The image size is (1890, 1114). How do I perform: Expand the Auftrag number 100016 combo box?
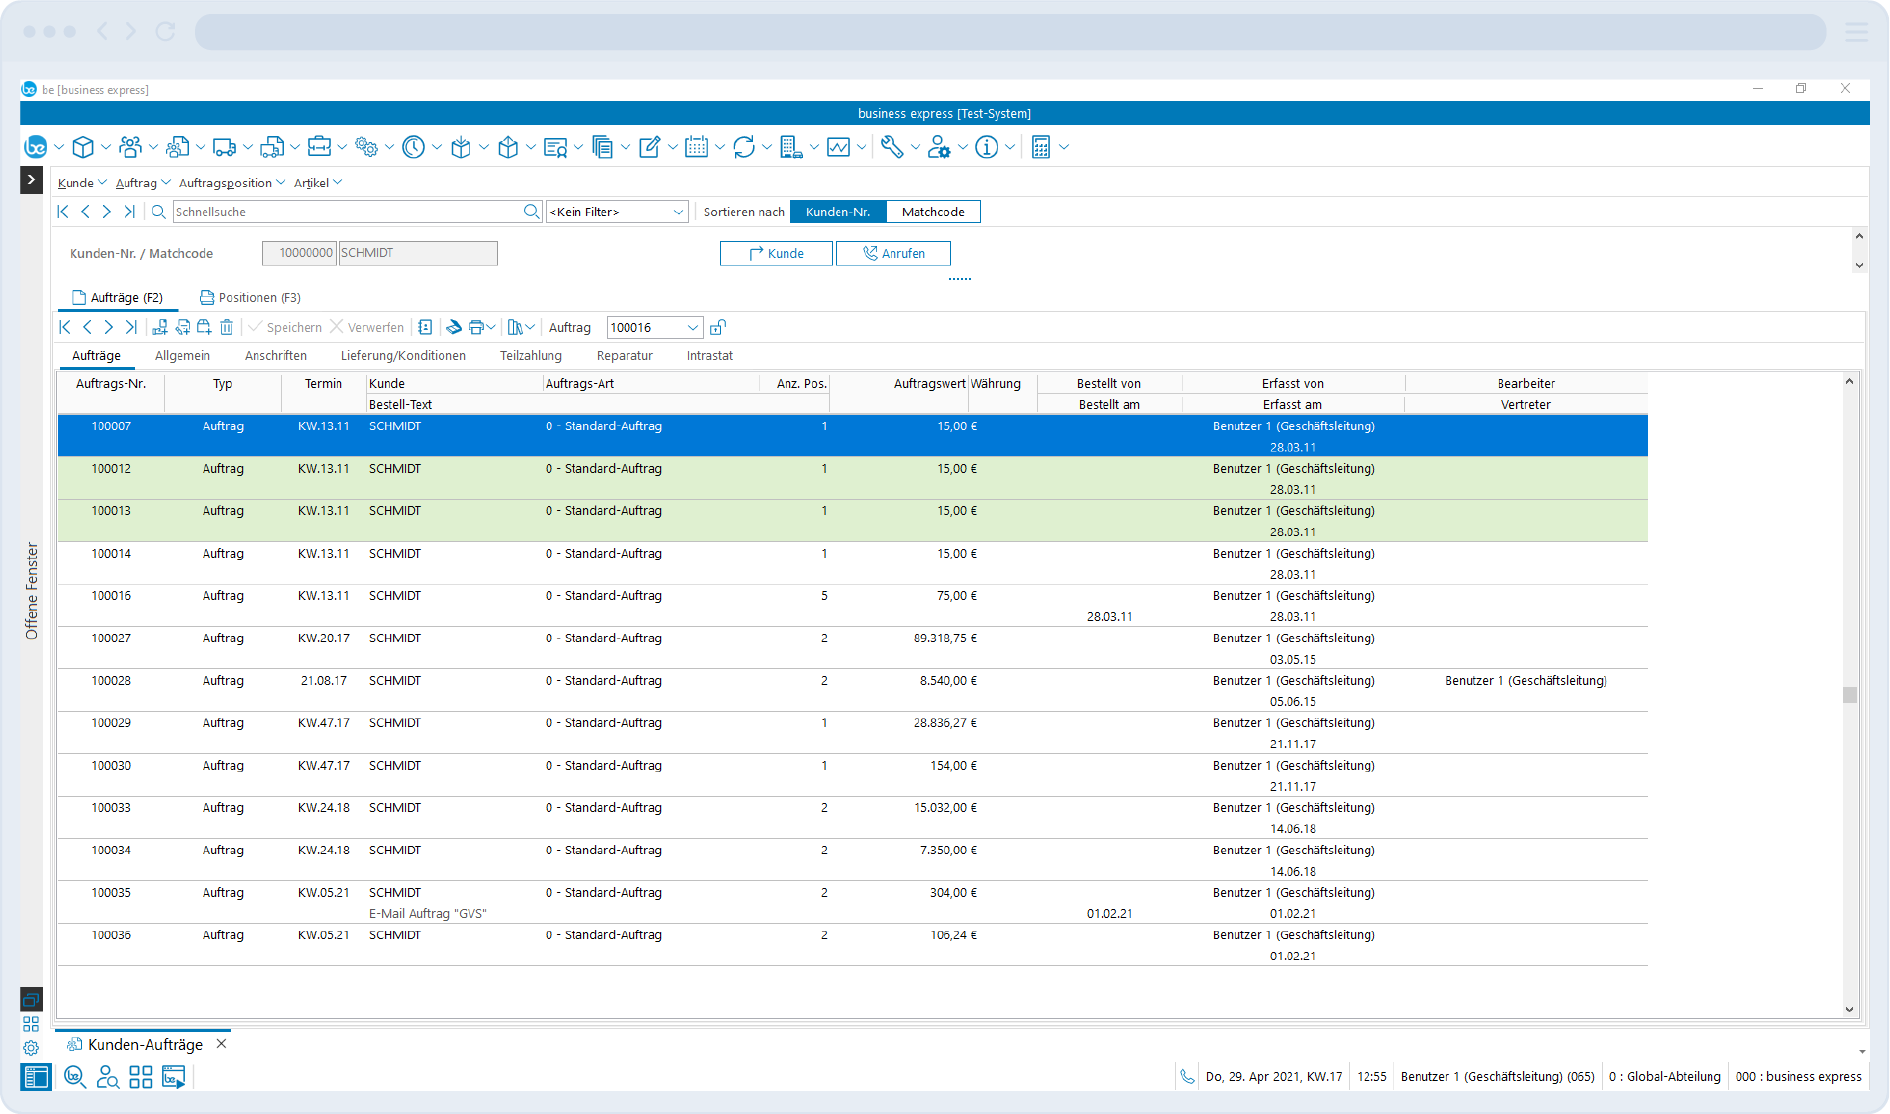(692, 328)
